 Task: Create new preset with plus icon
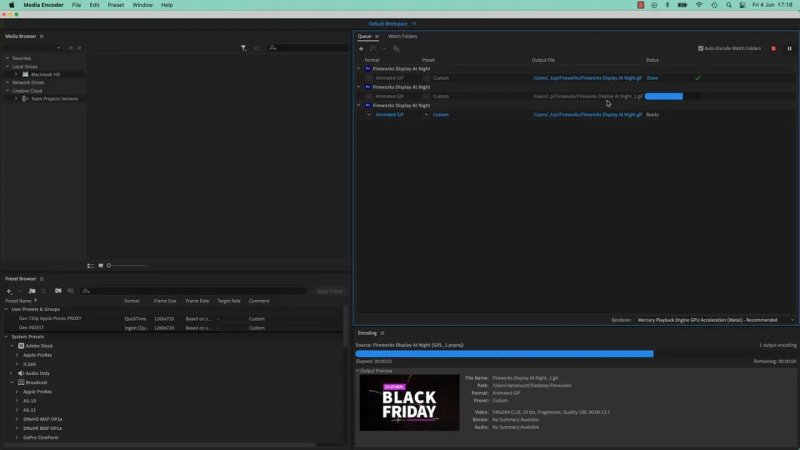pyautogui.click(x=9, y=291)
